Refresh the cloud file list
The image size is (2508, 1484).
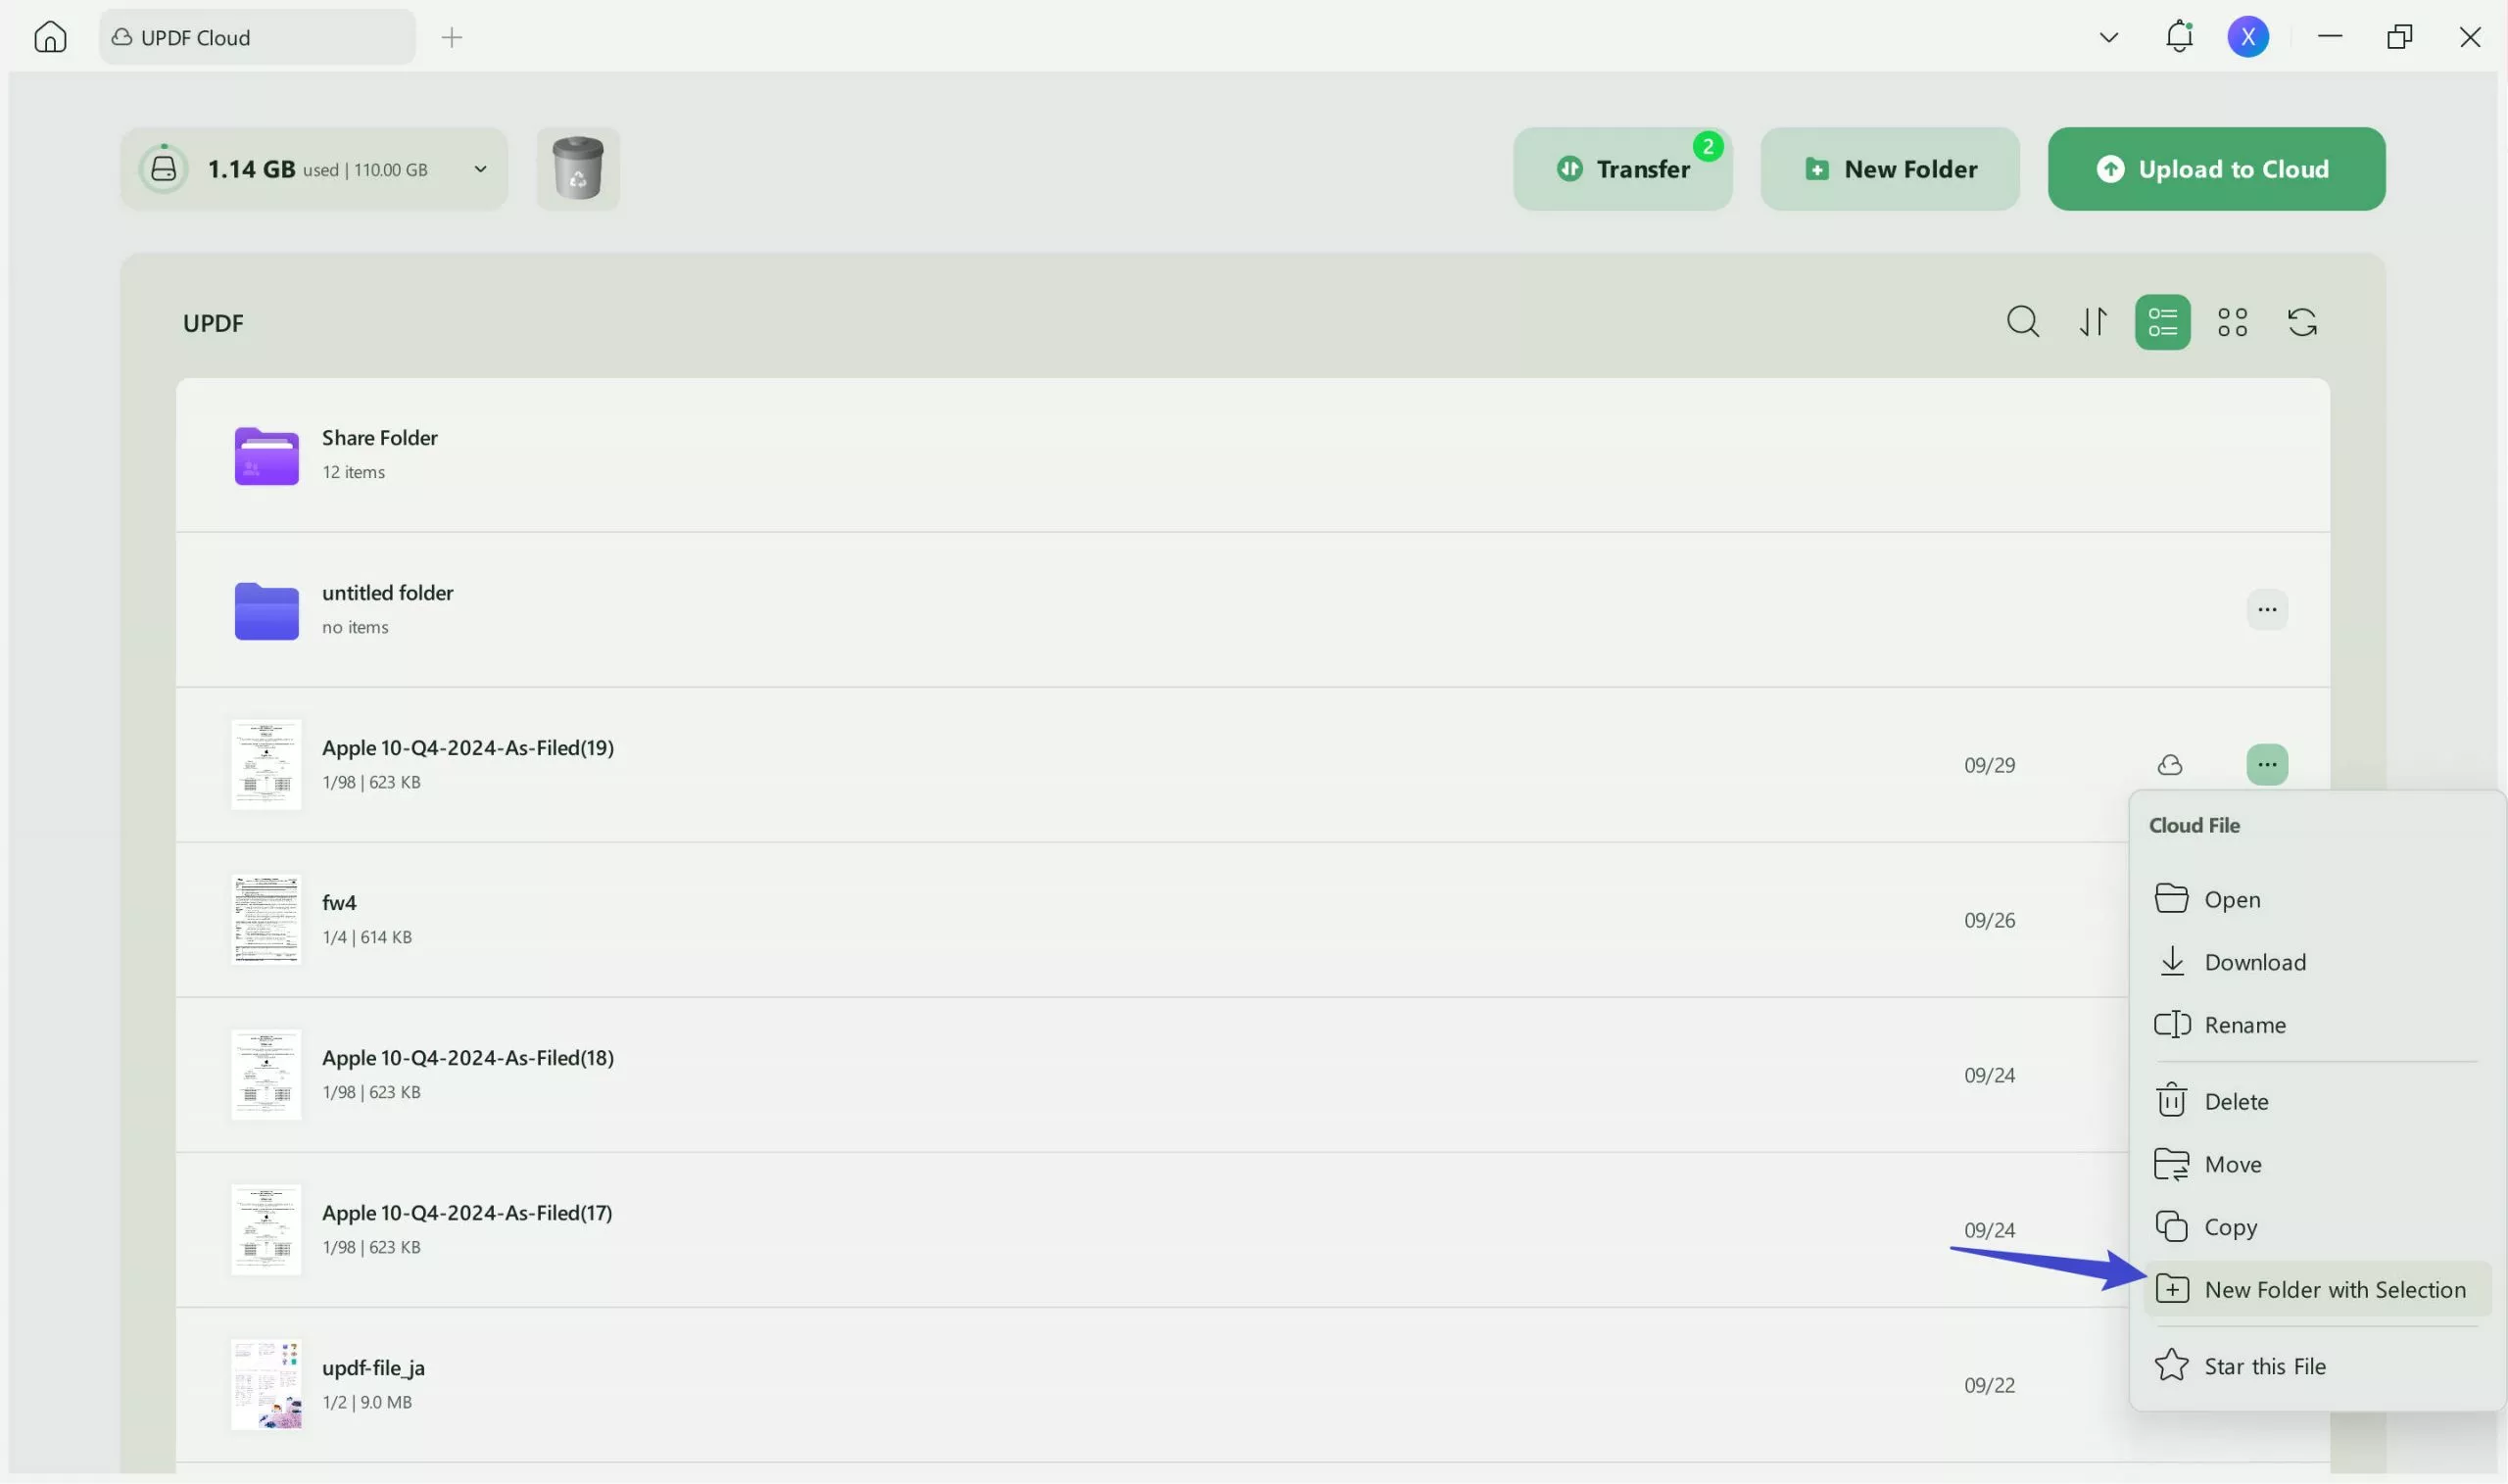pyautogui.click(x=2303, y=322)
